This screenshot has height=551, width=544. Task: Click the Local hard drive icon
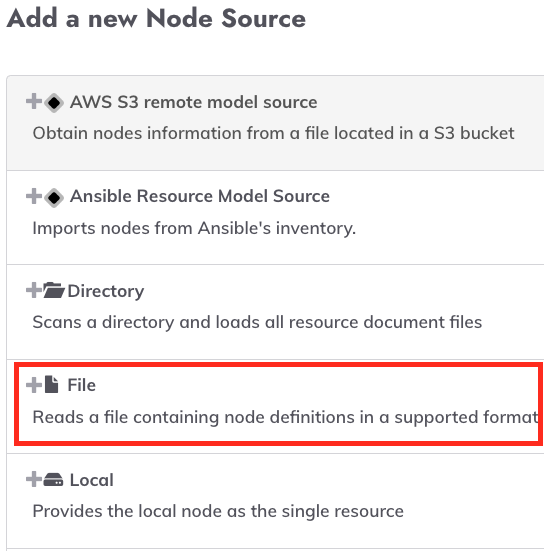pos(53,480)
